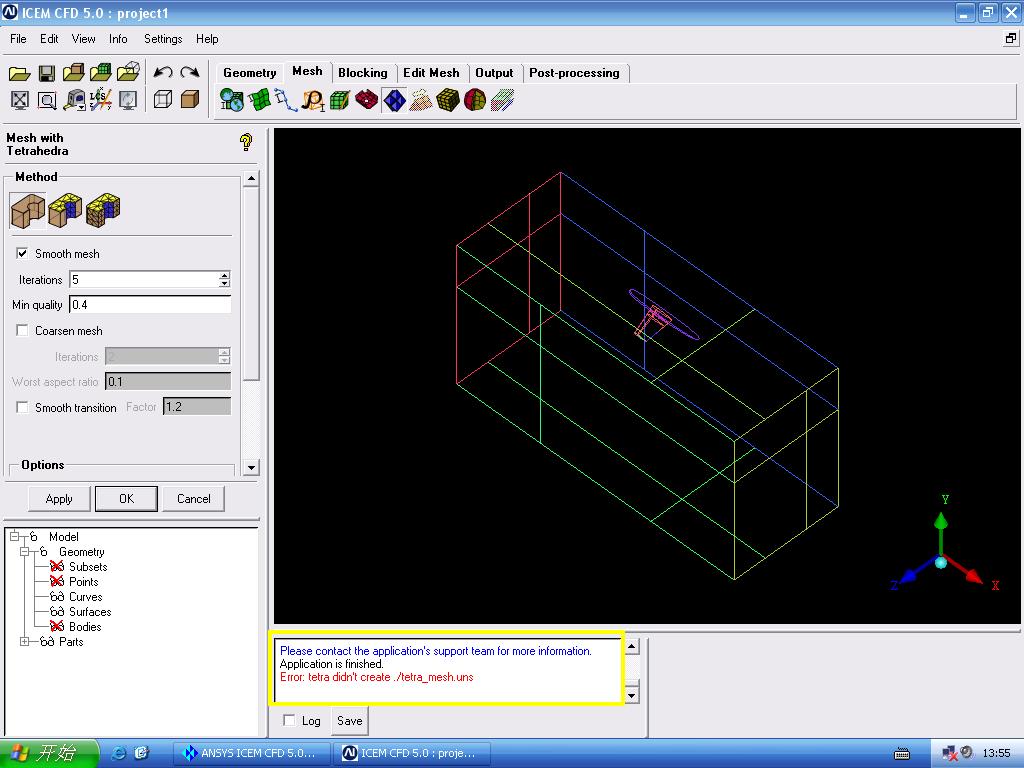Click the Undo arrow icon

tap(163, 73)
